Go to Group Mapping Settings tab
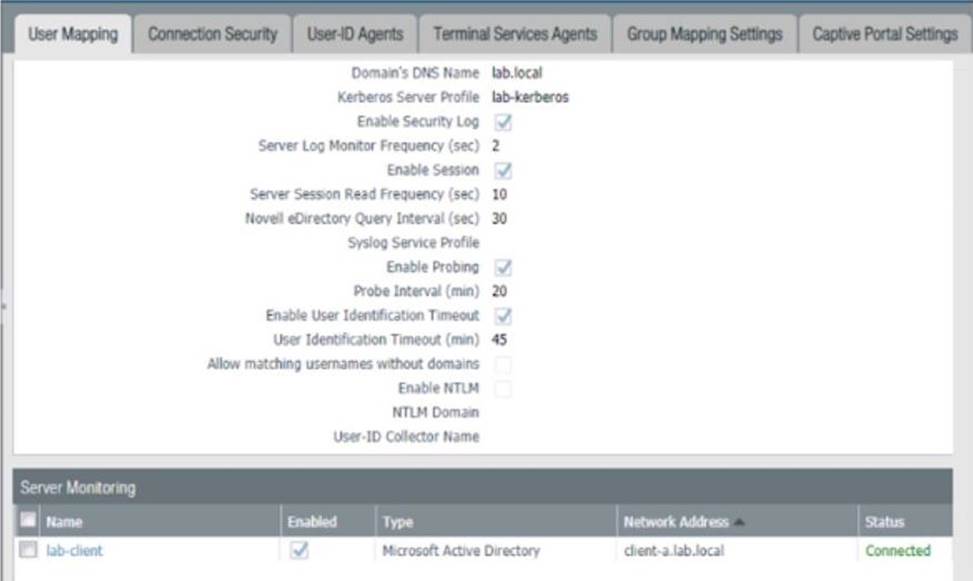The image size is (973, 581). (704, 34)
